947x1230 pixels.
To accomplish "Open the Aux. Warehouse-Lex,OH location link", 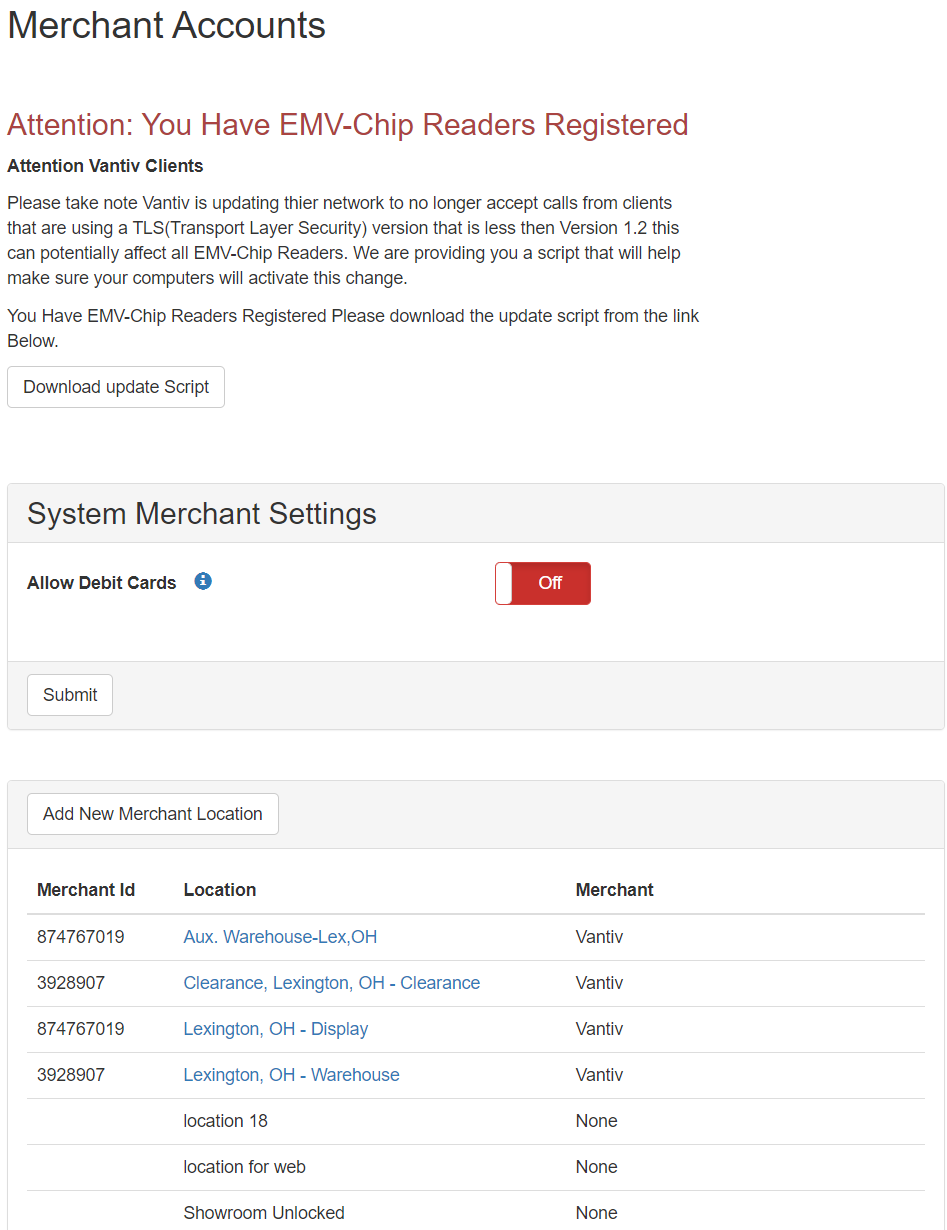I will tap(280, 937).
